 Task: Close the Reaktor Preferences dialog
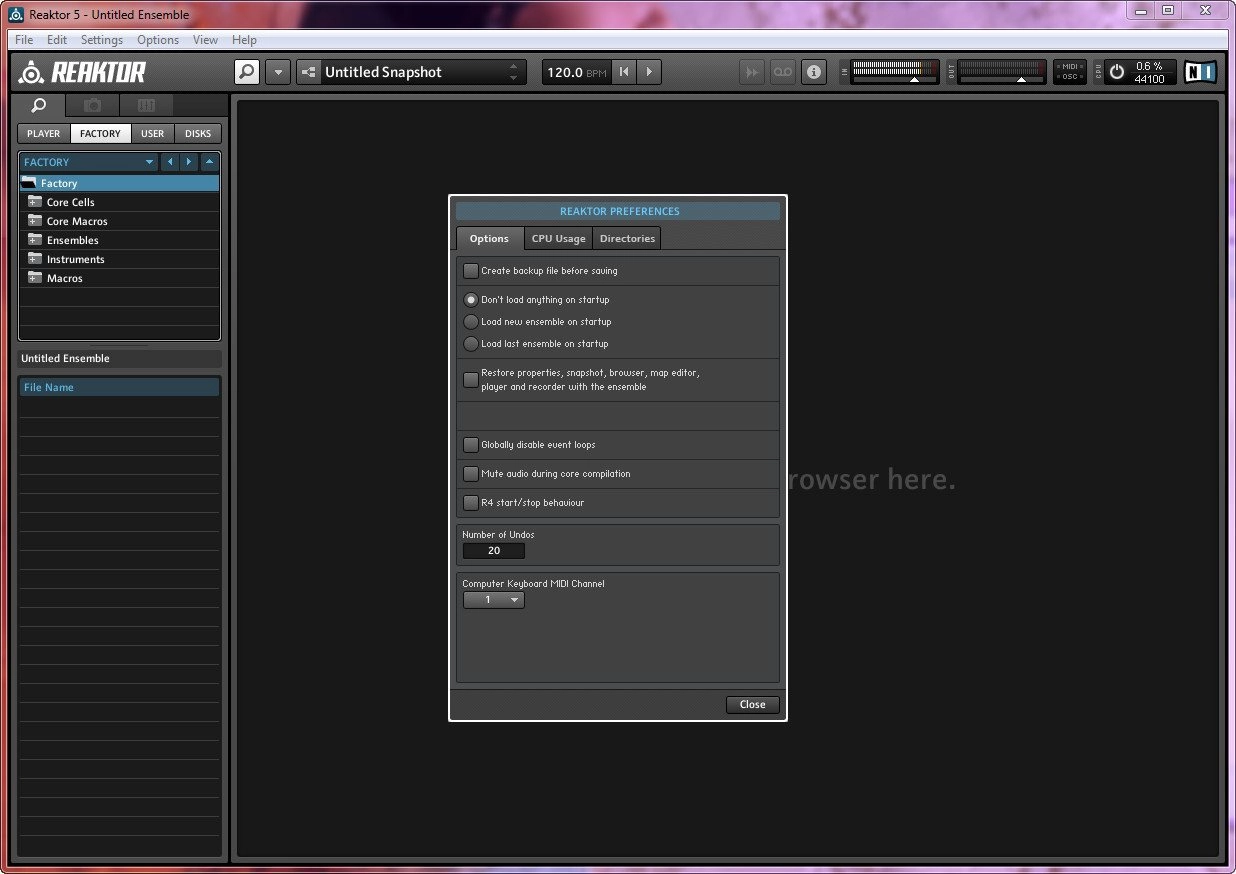point(752,704)
